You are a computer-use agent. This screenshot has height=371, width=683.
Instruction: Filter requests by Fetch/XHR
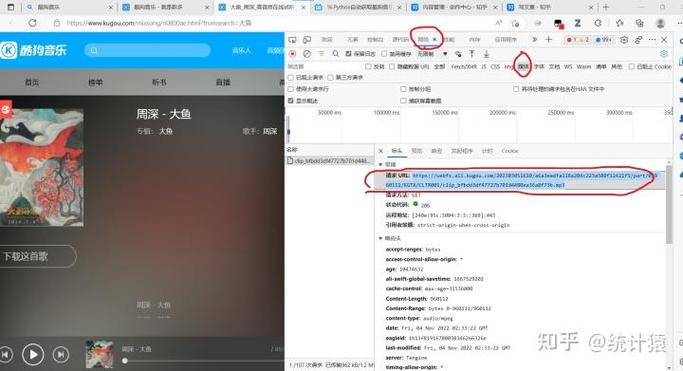click(464, 67)
